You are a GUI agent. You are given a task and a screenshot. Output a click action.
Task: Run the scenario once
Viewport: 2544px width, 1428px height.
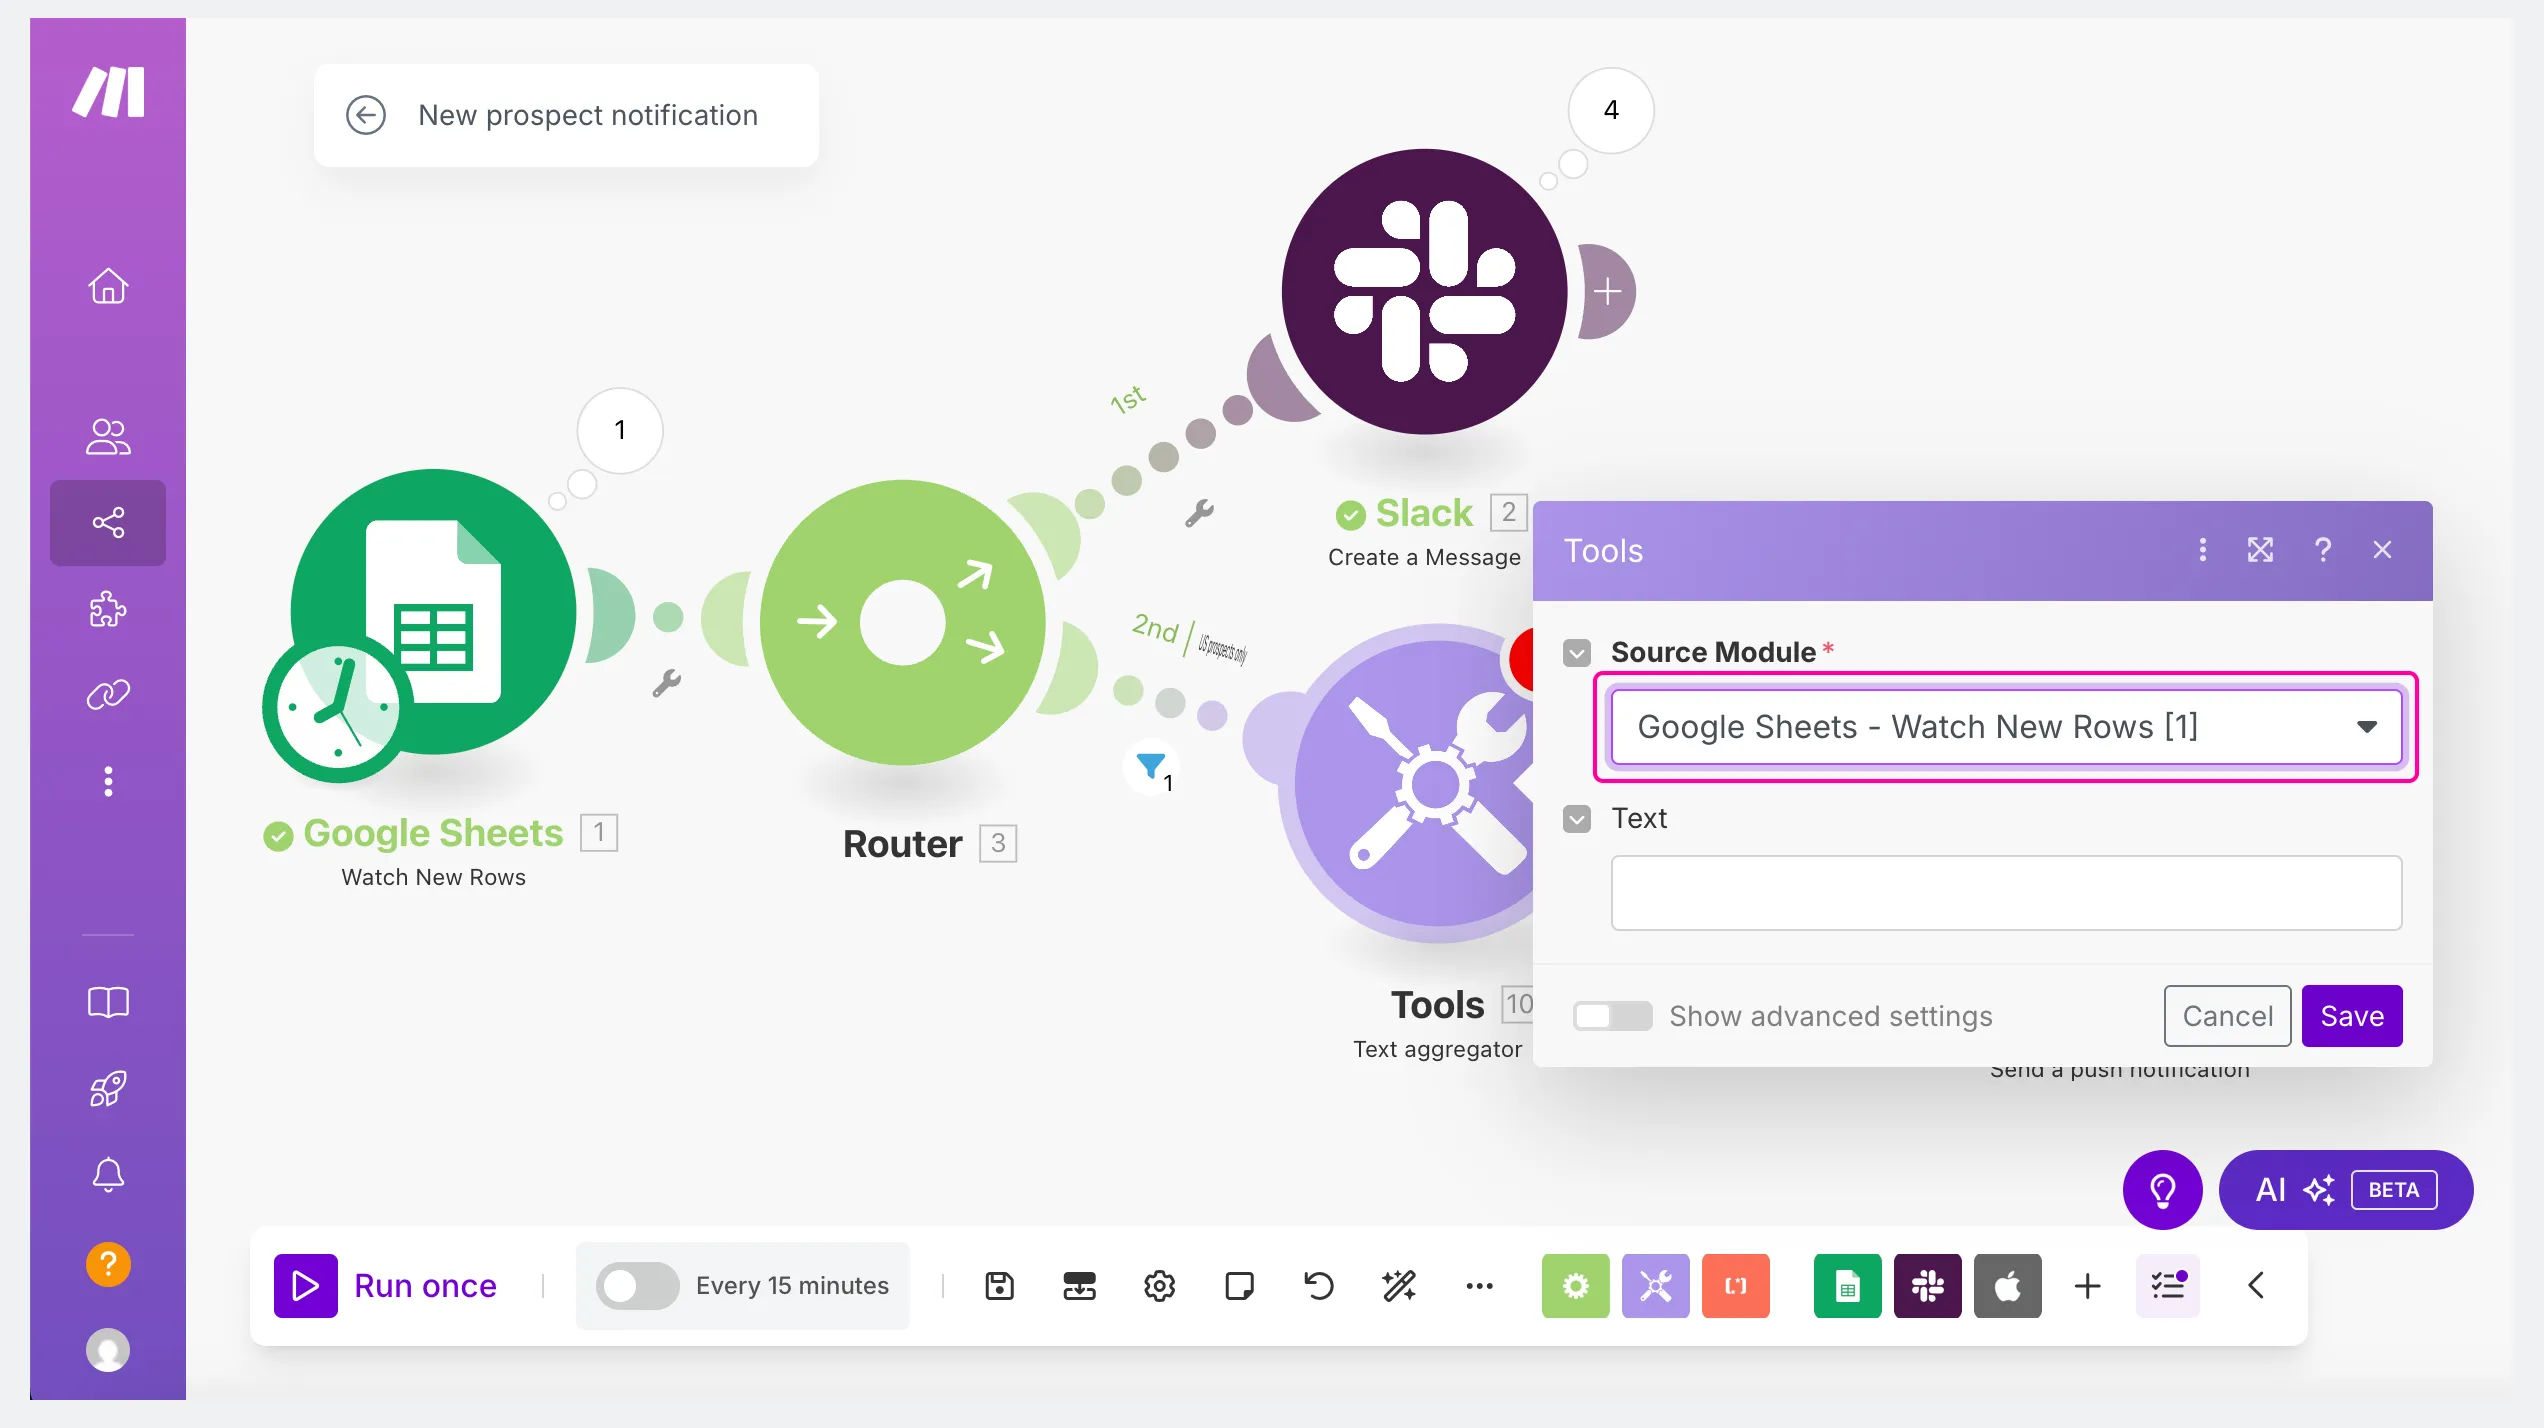(385, 1285)
